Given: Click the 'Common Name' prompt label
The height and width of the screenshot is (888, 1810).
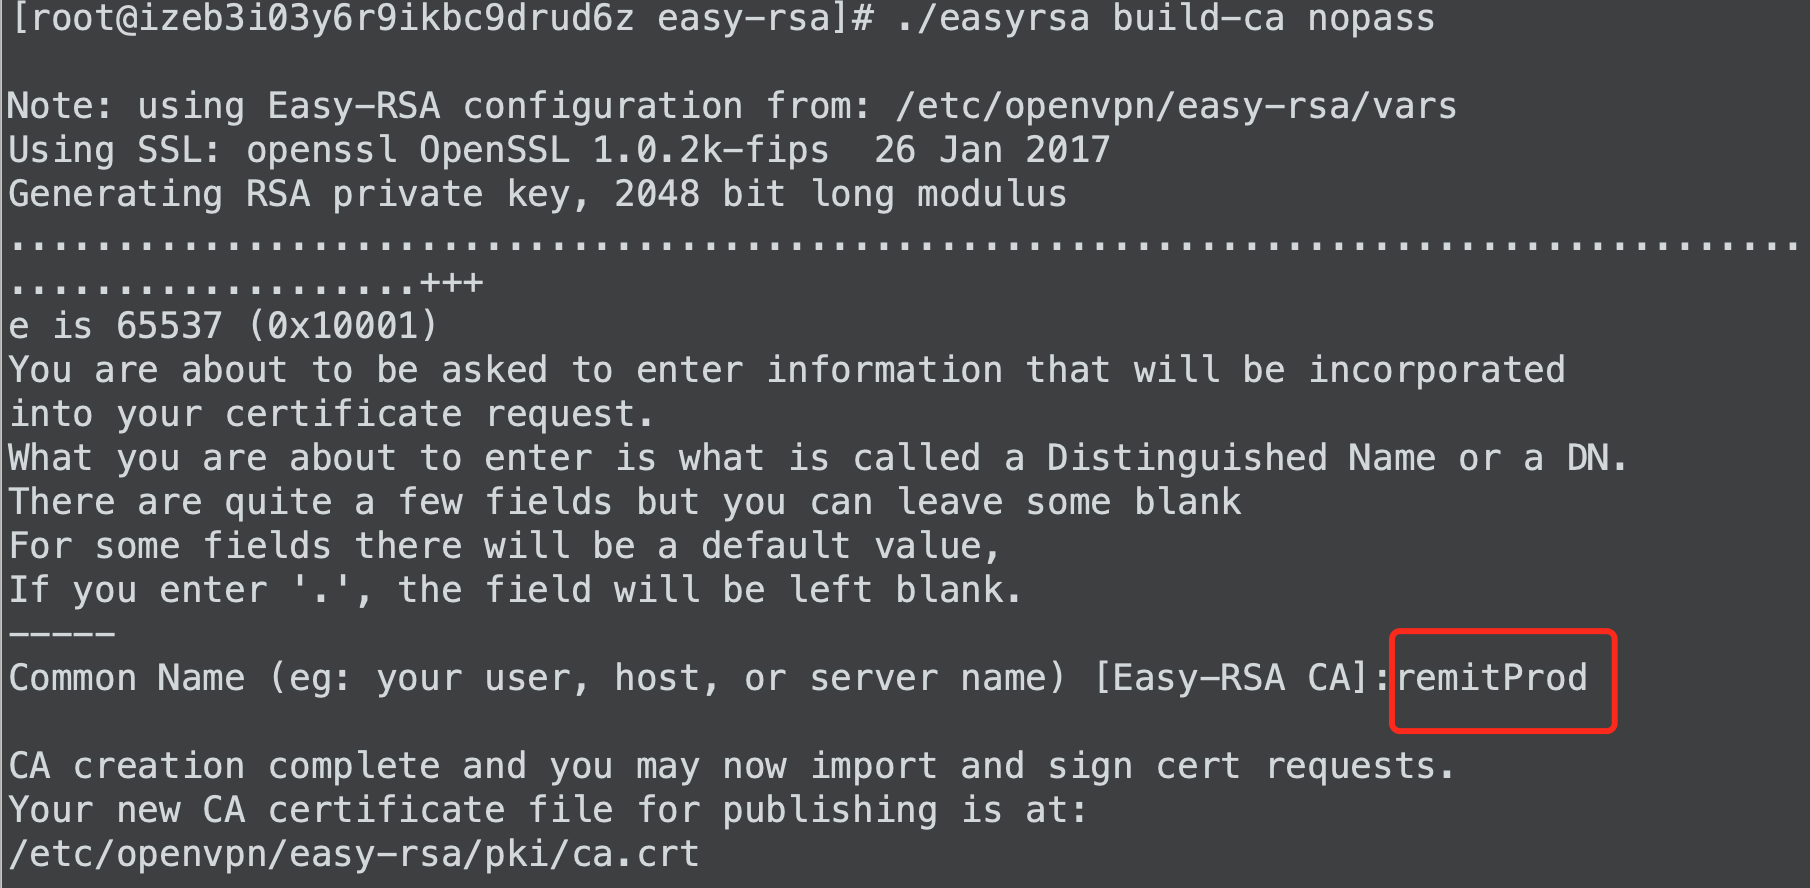Looking at the screenshot, I should click(126, 678).
